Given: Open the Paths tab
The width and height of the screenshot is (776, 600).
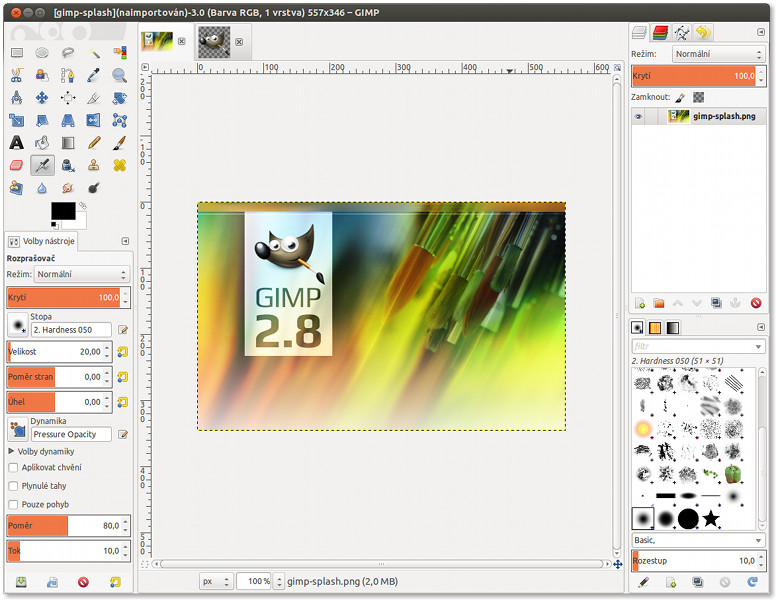Looking at the screenshot, I should [x=682, y=33].
